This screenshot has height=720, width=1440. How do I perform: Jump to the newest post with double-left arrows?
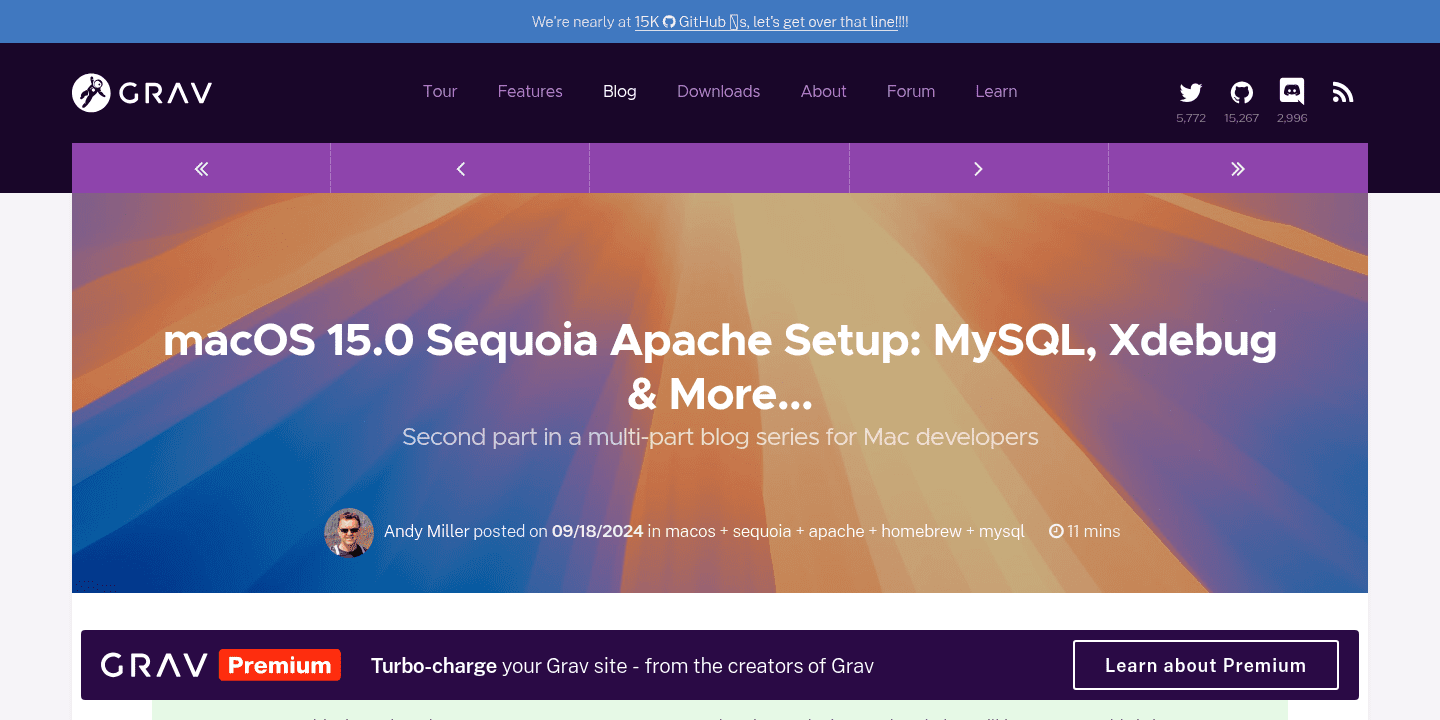pos(200,168)
